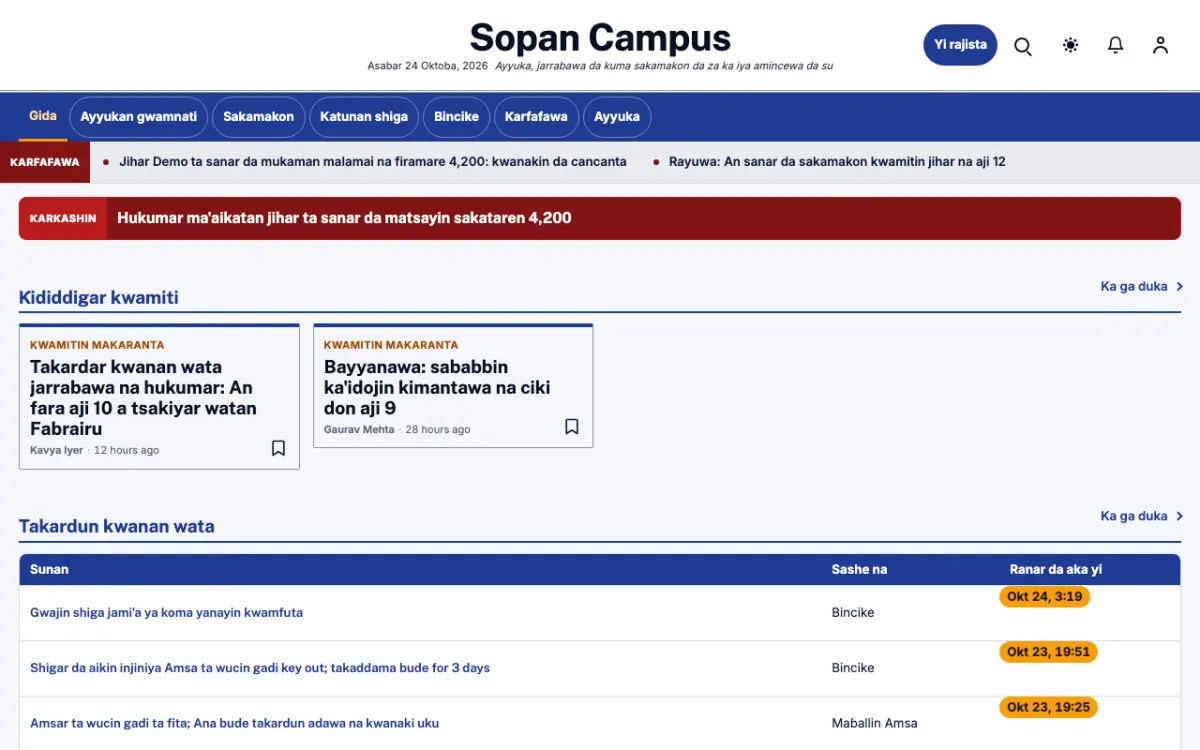Click the 'Ranar da aka yi' column header
This screenshot has height=750, width=1200.
(x=1055, y=570)
